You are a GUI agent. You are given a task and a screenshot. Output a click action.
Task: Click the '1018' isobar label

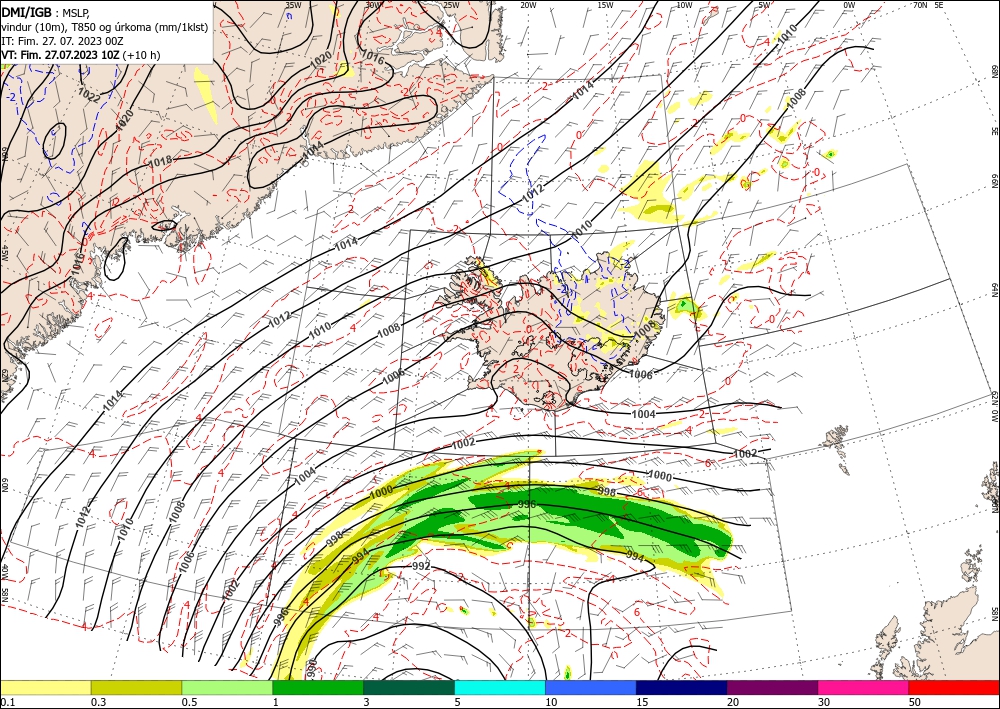pyautogui.click(x=160, y=162)
